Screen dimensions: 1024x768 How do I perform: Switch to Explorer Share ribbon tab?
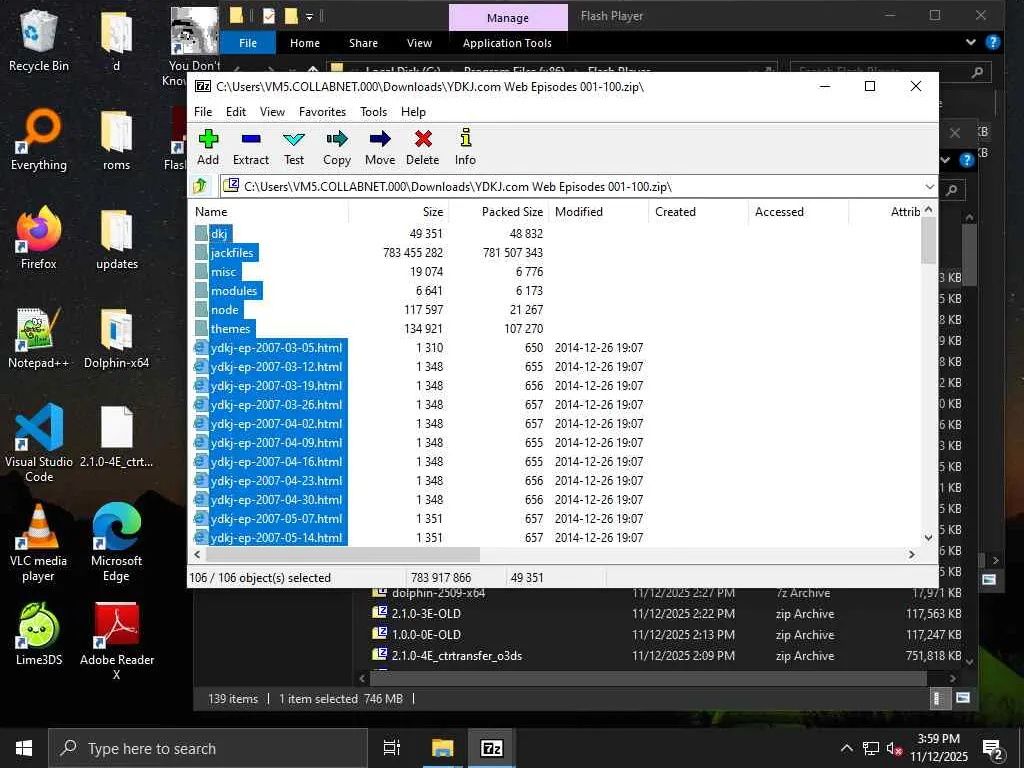(363, 43)
